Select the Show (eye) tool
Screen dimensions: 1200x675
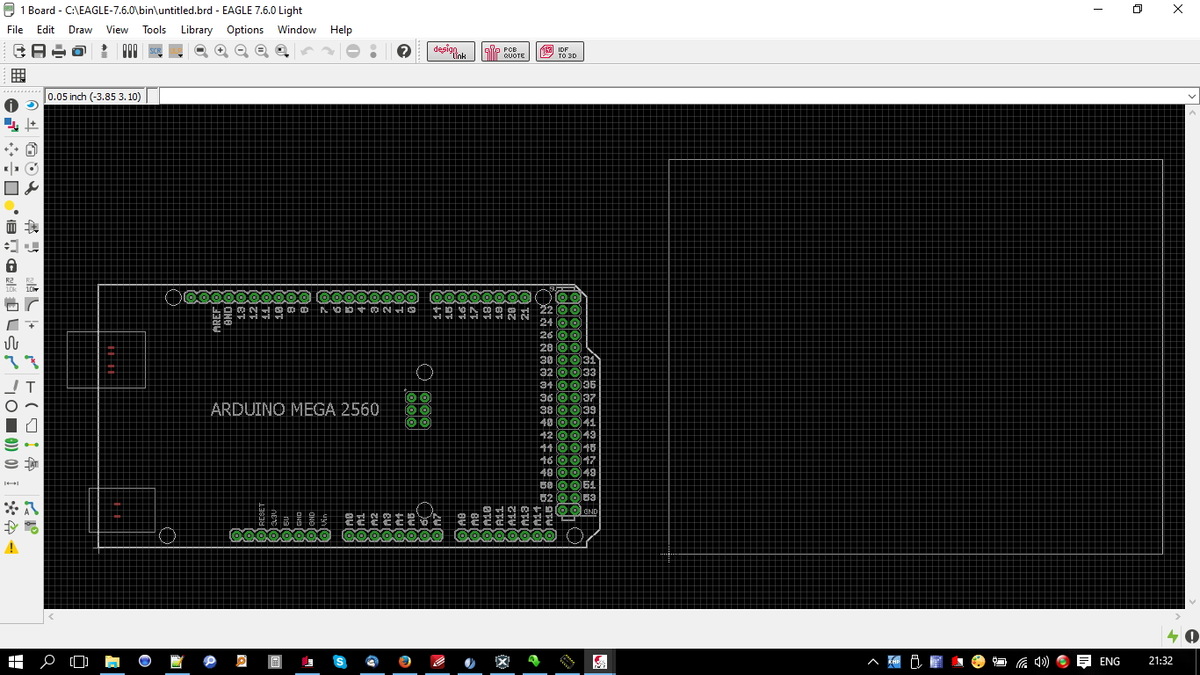pyautogui.click(x=31, y=104)
